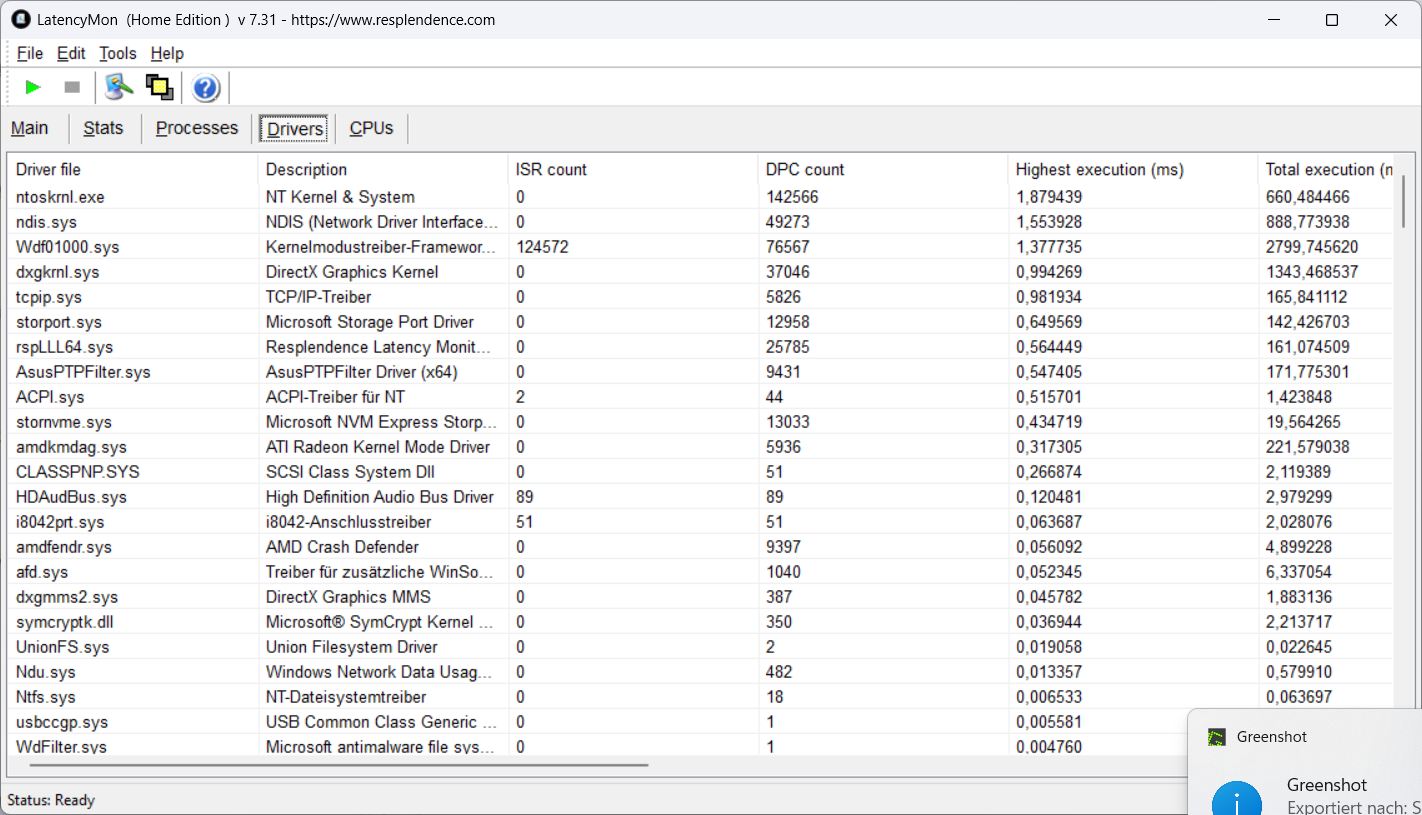Sort by the Driver file column header
1422x815 pixels.
133,170
